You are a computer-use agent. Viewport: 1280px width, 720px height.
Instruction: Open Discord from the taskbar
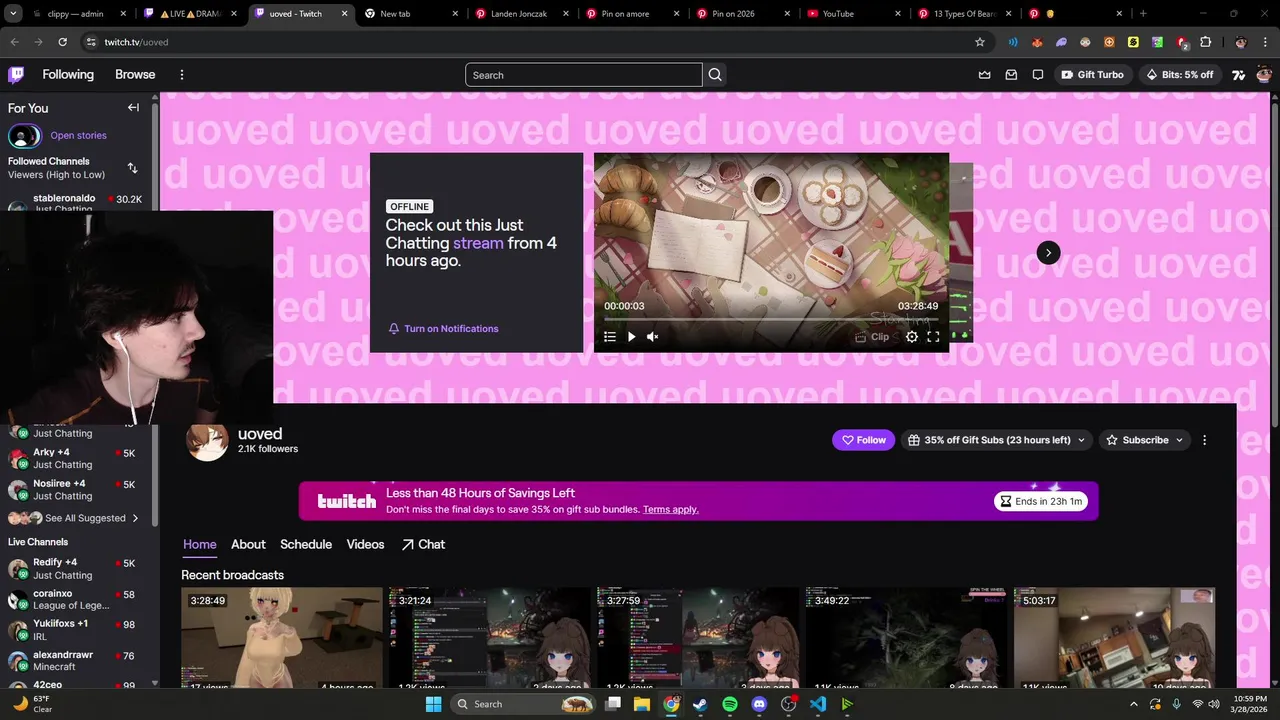tap(759, 704)
